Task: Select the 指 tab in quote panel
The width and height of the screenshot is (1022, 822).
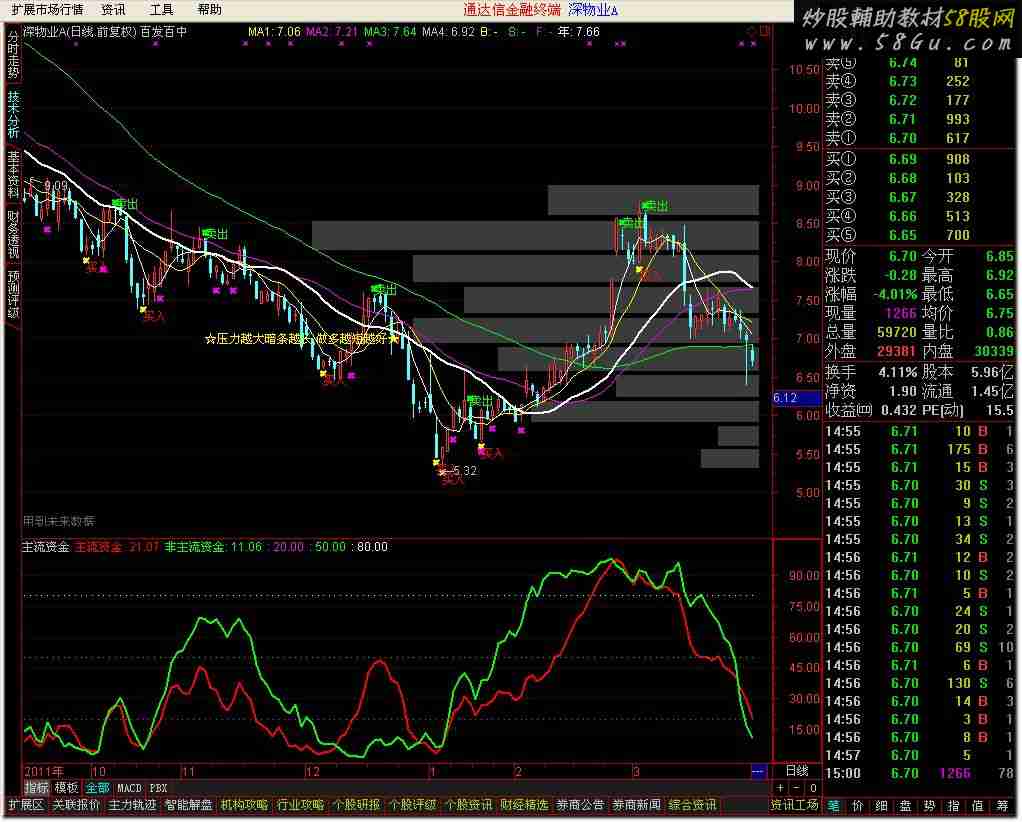Action: (x=954, y=806)
